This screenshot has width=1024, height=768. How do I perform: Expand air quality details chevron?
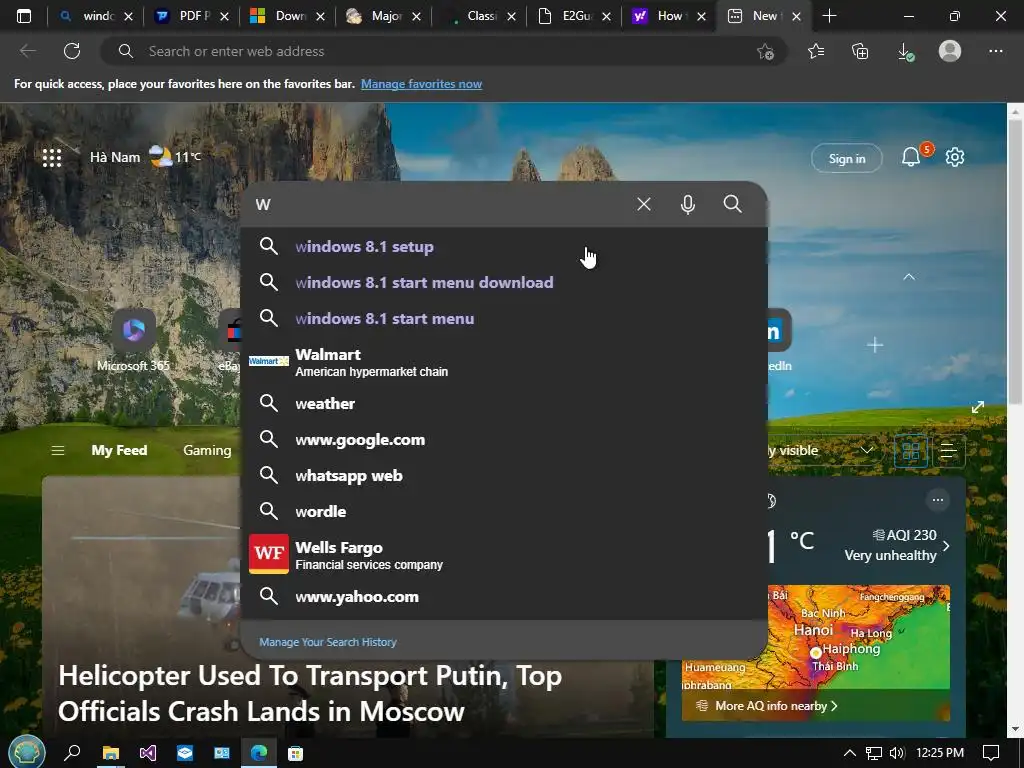946,545
